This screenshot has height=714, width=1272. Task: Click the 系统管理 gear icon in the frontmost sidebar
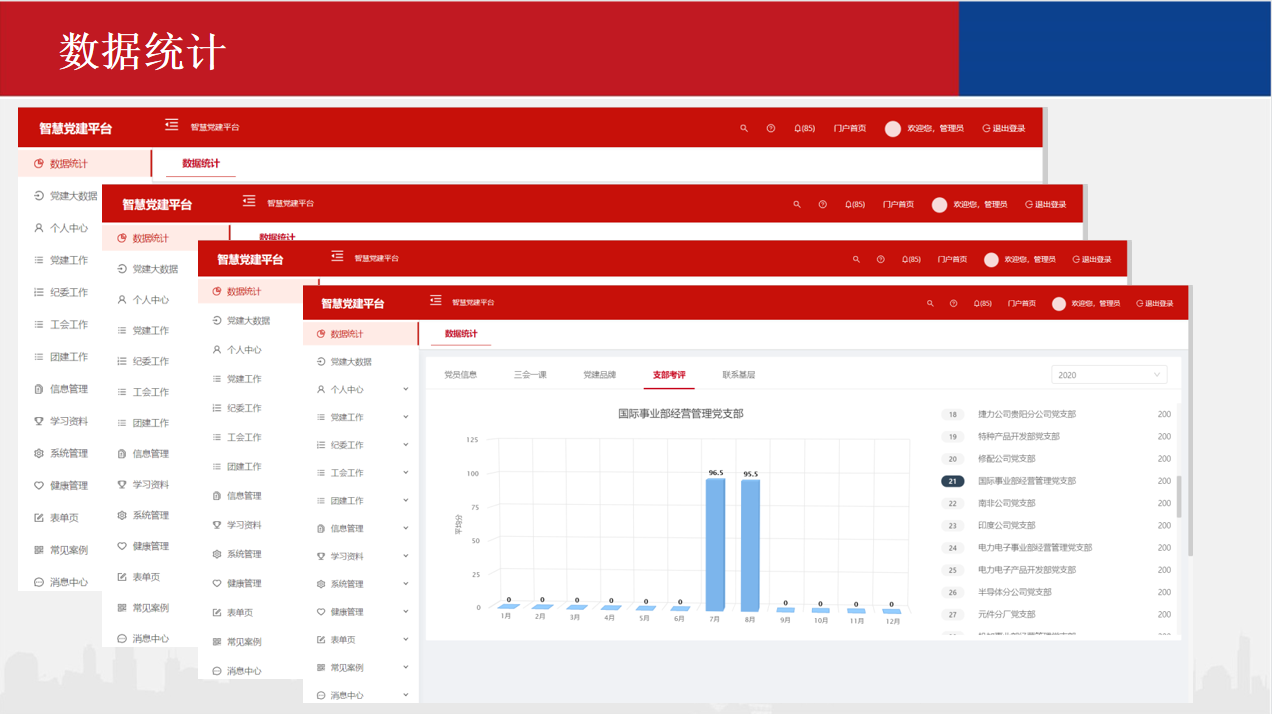(x=321, y=584)
